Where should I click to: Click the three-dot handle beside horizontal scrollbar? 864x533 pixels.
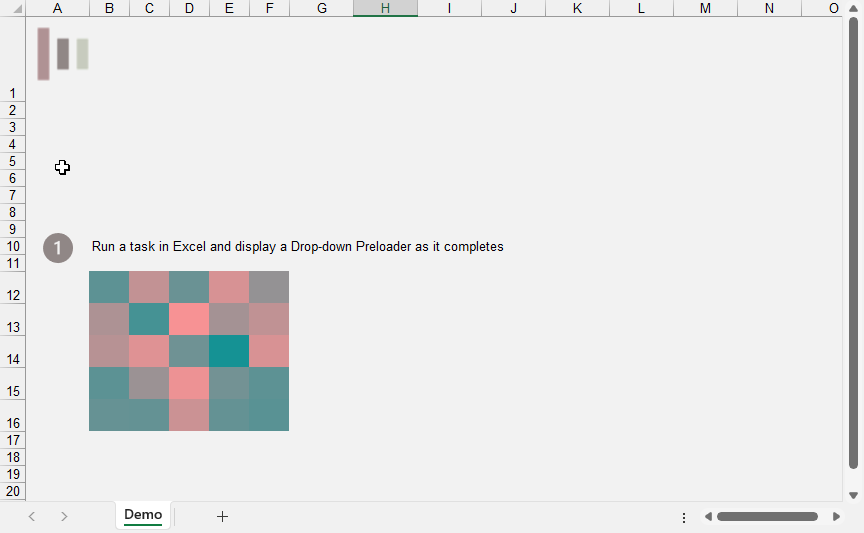684,517
